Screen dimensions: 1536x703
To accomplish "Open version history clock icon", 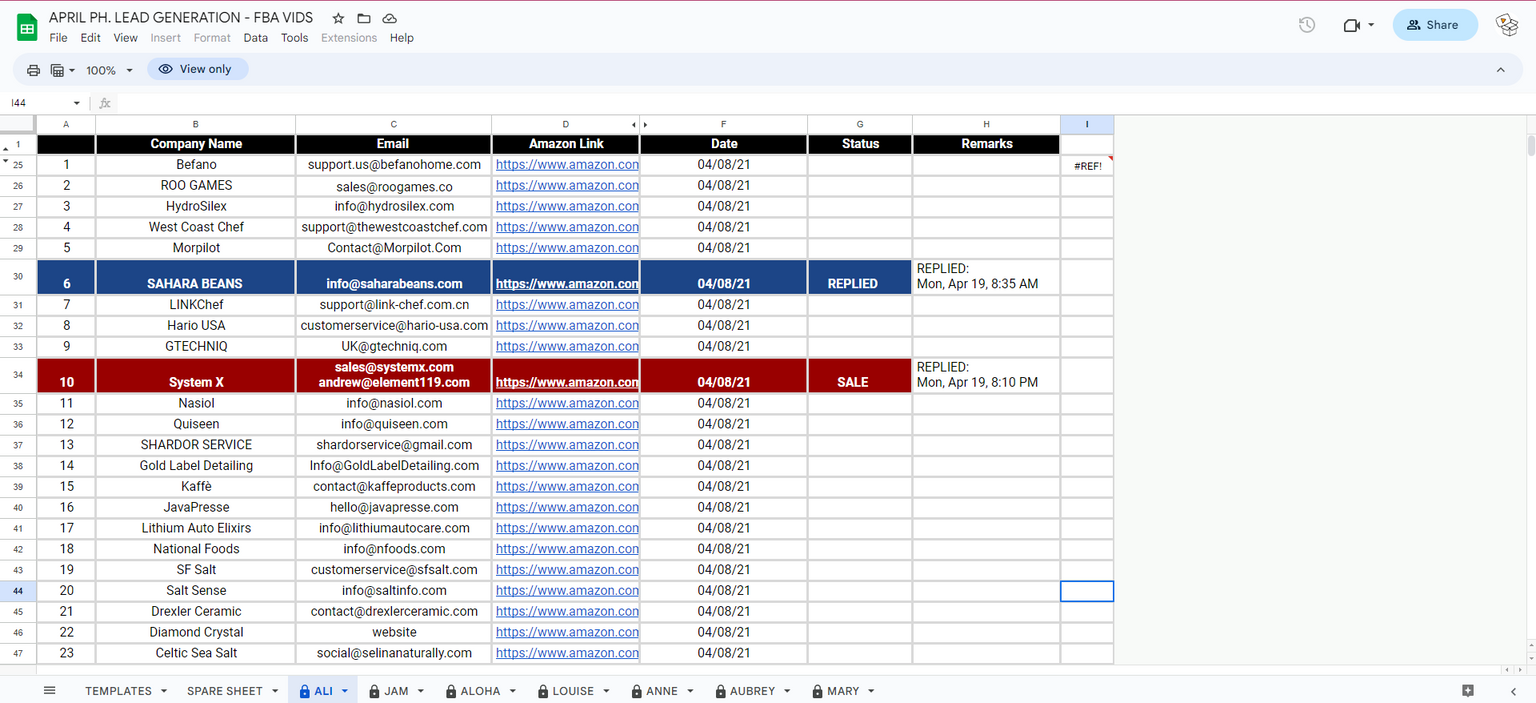I will pyautogui.click(x=1307, y=25).
